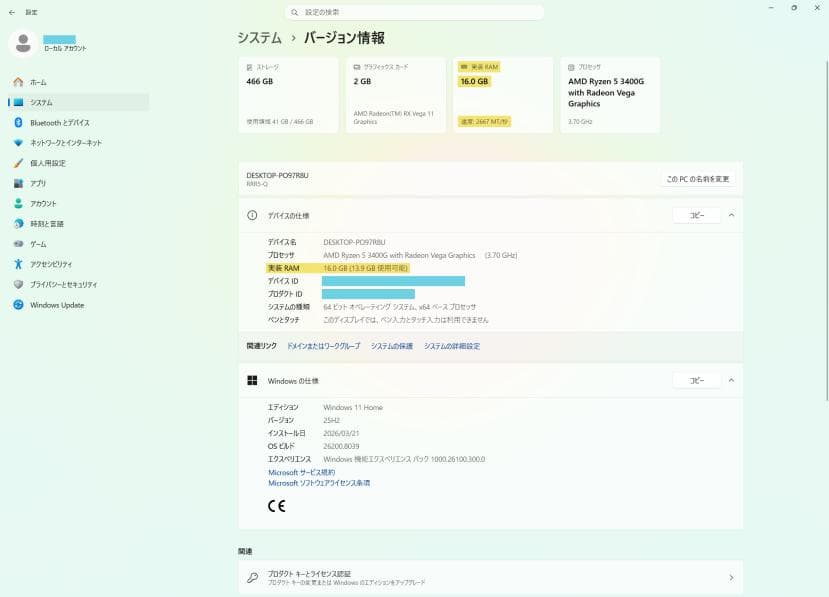Click the Windows logo icon
This screenshot has width=829, height=597.
click(x=252, y=380)
